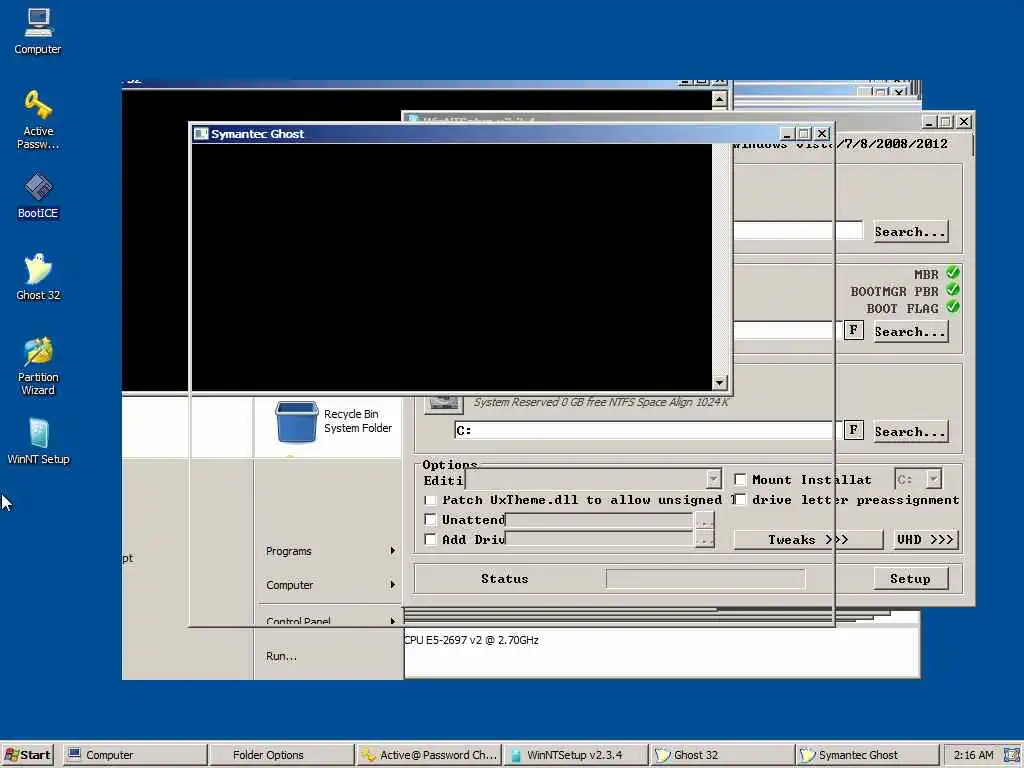Switch to WinNTSetup v2.3.4 taskbar button
Screen dimensions: 1024x768
tap(575, 755)
